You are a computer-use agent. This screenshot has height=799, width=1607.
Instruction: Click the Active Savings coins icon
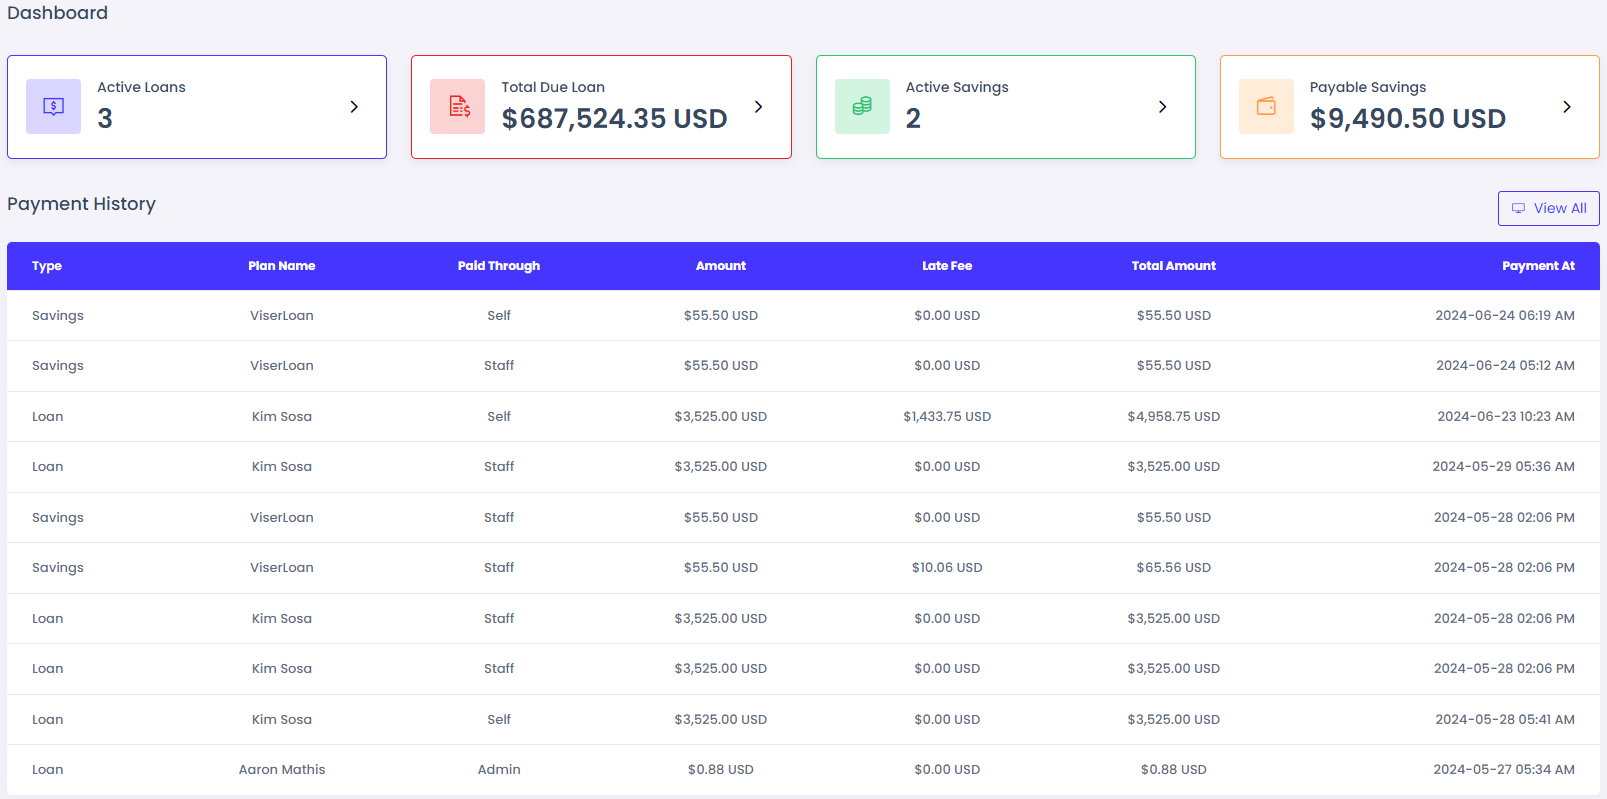pyautogui.click(x=862, y=107)
